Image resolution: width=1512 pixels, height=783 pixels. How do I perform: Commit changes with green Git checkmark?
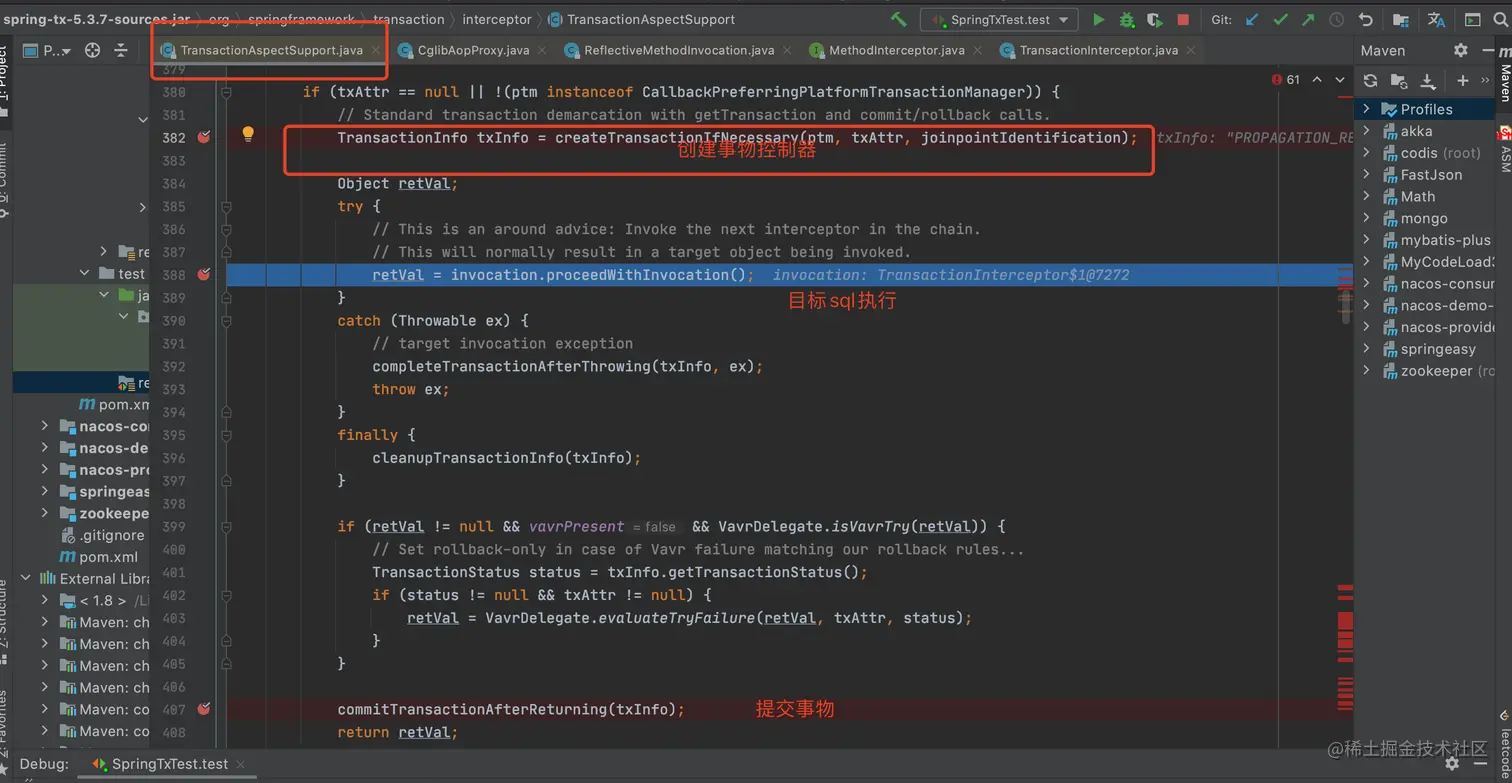pyautogui.click(x=1280, y=19)
